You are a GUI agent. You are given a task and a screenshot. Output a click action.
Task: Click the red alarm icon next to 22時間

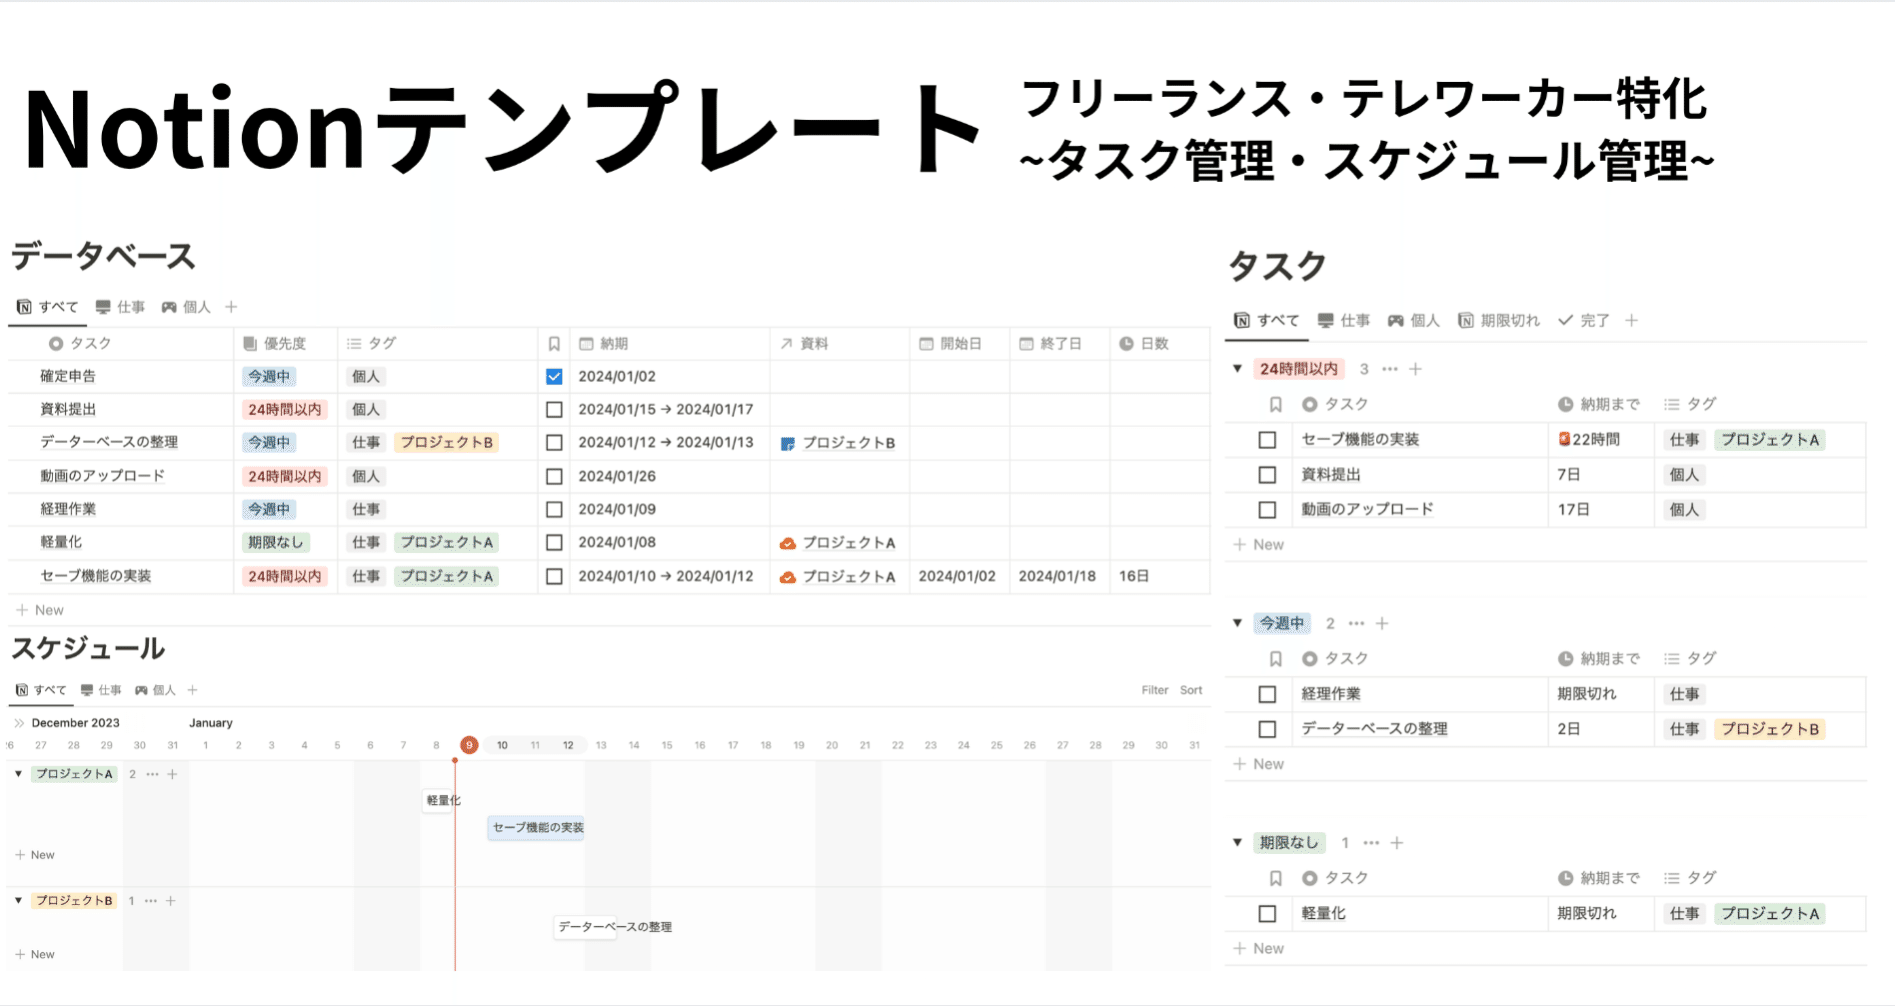[1563, 439]
